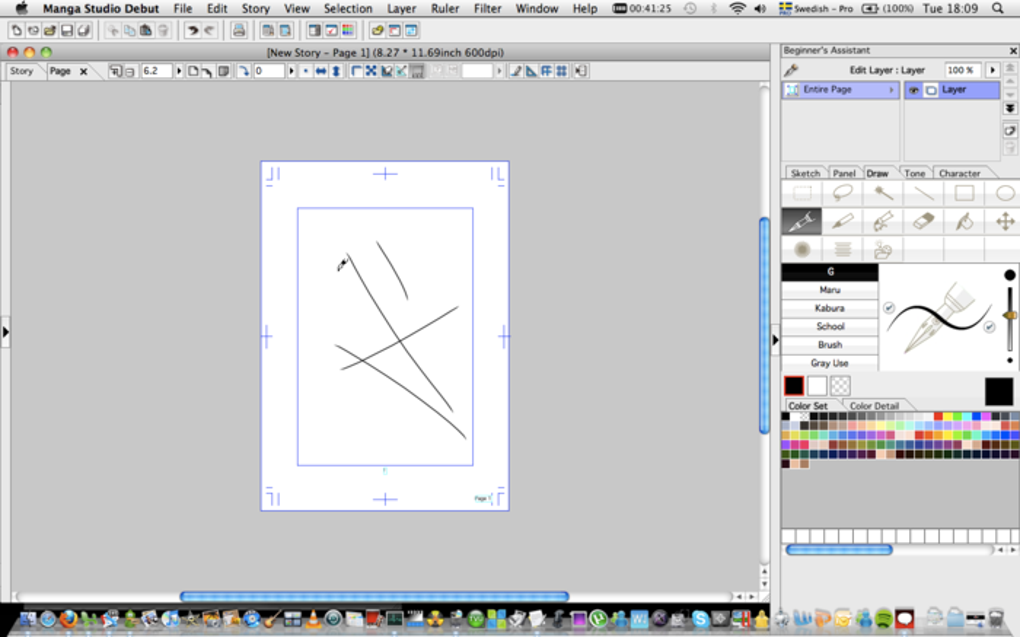Toggle the right checkmark on pen preview
Image resolution: width=1020 pixels, height=637 pixels.
click(x=989, y=327)
